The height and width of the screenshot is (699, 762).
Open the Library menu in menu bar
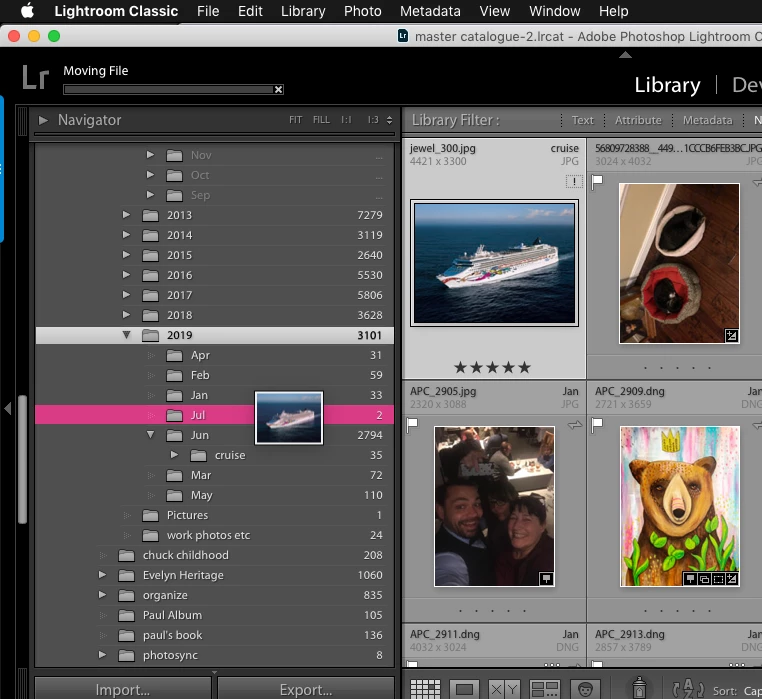pos(303,11)
